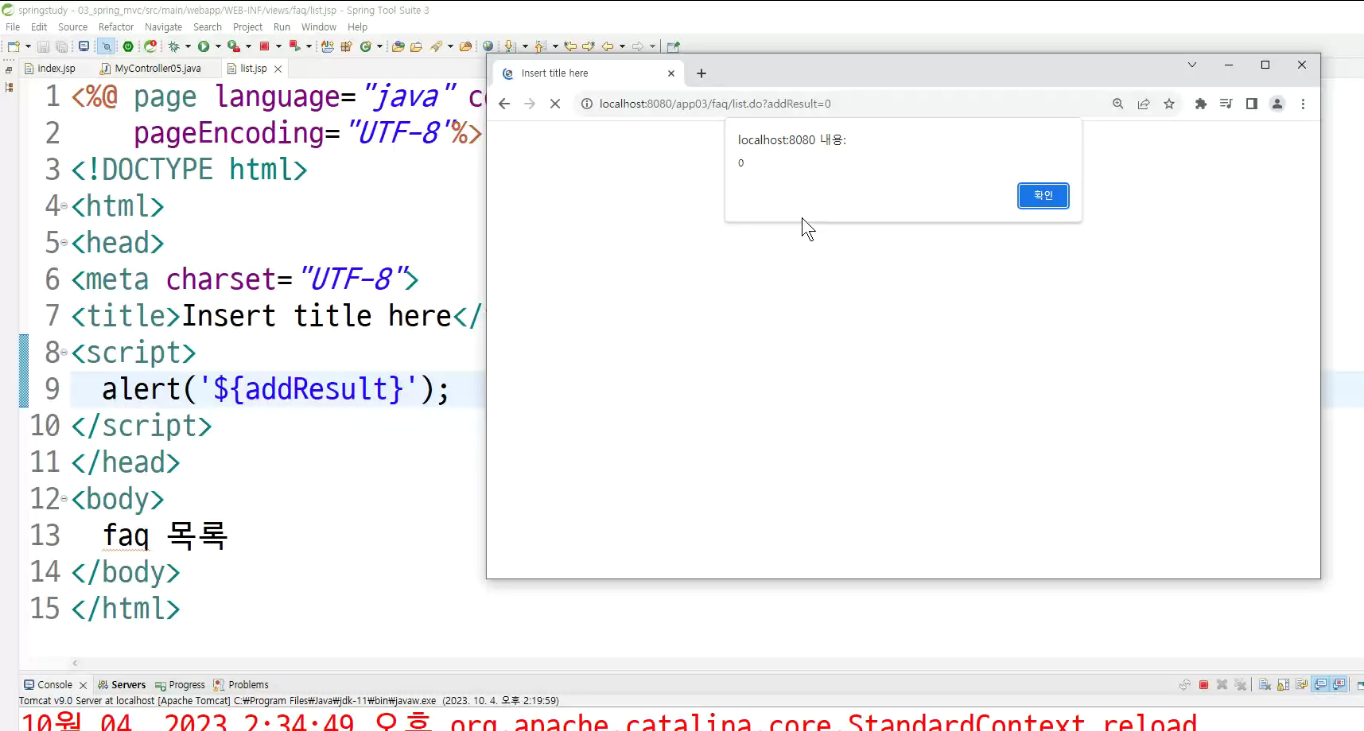Switch to the Progress tab
1364x731 pixels.
point(180,685)
